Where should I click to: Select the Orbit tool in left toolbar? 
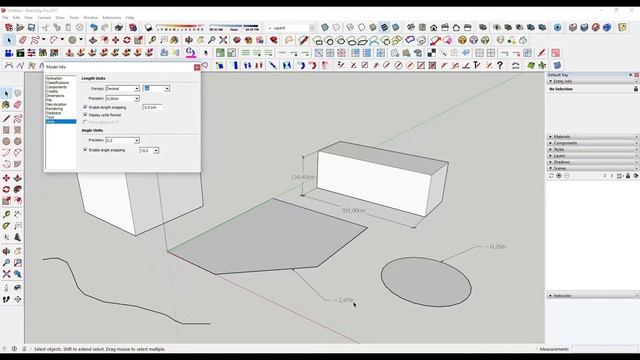pyautogui.click(x=6, y=251)
